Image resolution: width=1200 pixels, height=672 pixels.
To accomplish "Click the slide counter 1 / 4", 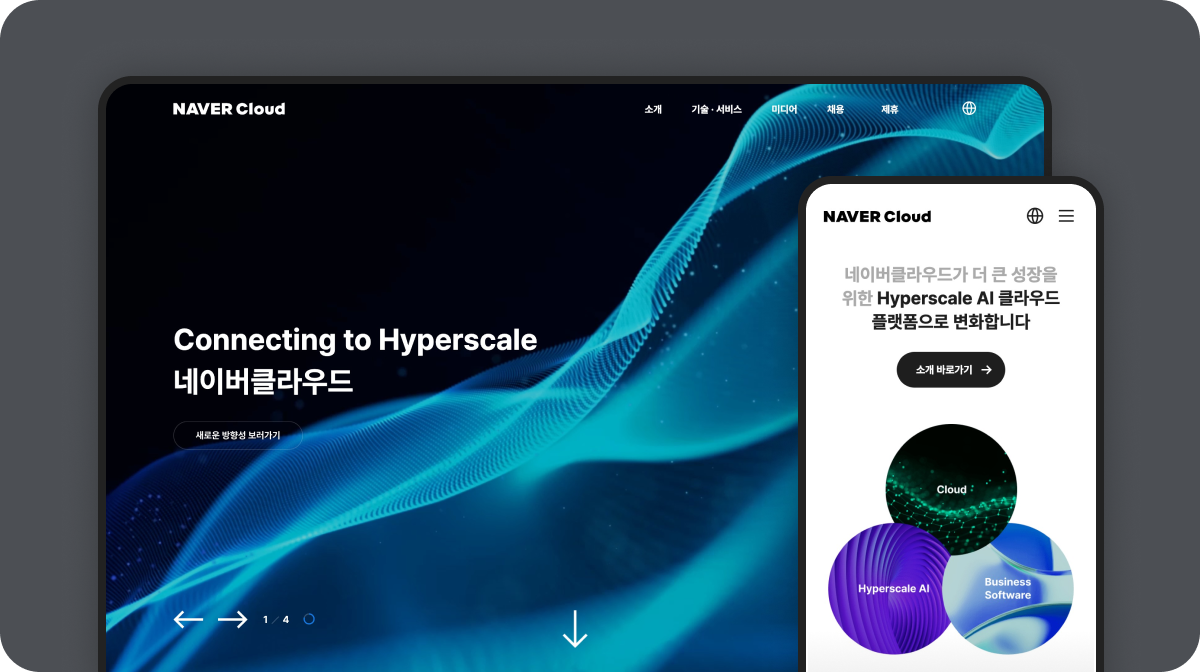I will coord(276,620).
